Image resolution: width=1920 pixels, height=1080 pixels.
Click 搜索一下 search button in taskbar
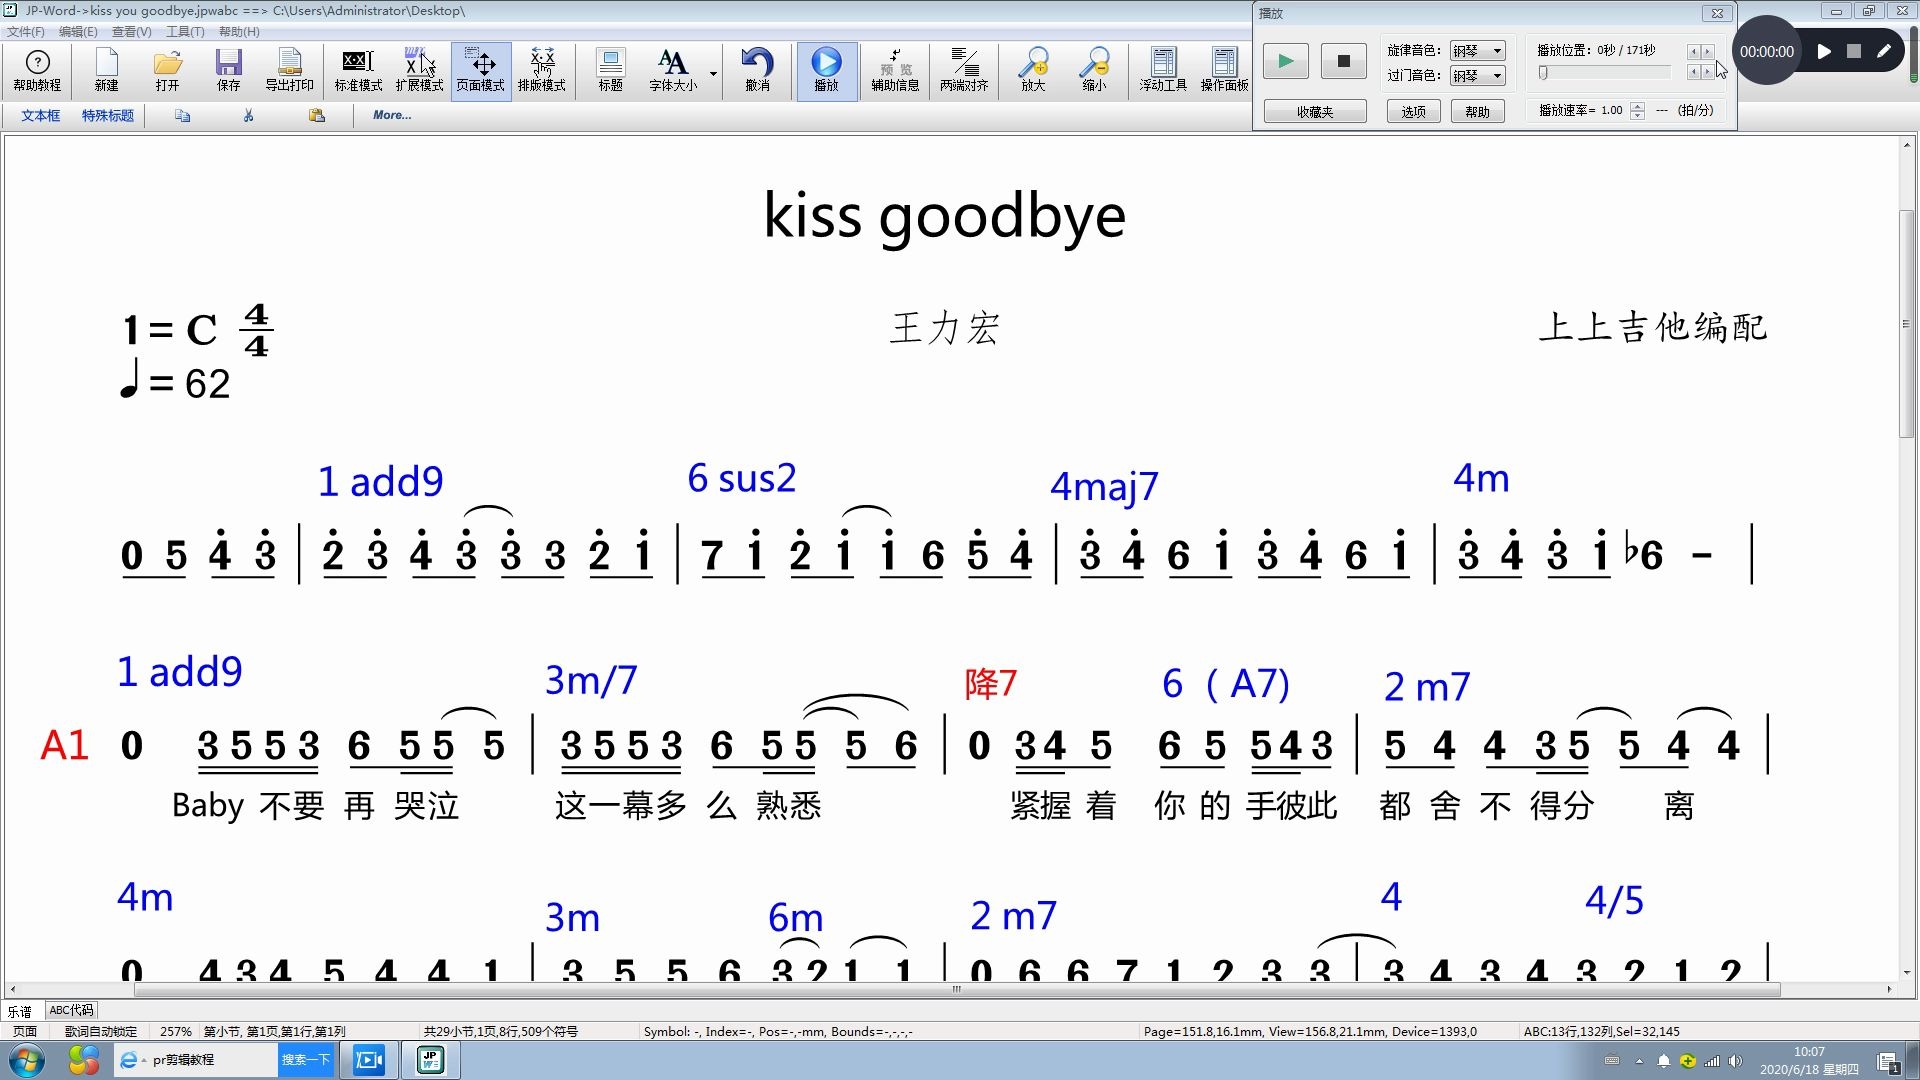tap(305, 1060)
